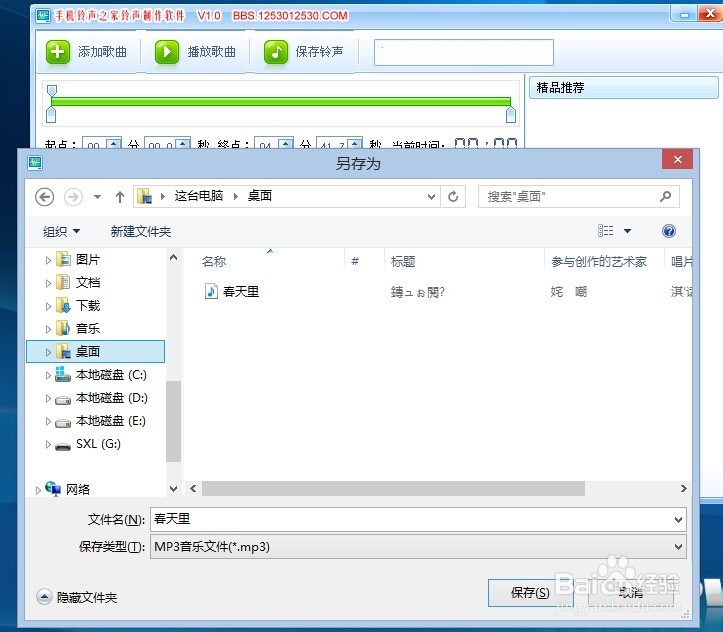The height and width of the screenshot is (632, 723).
Task: Open the 文件名 dropdown arrow
Action: (x=678, y=520)
